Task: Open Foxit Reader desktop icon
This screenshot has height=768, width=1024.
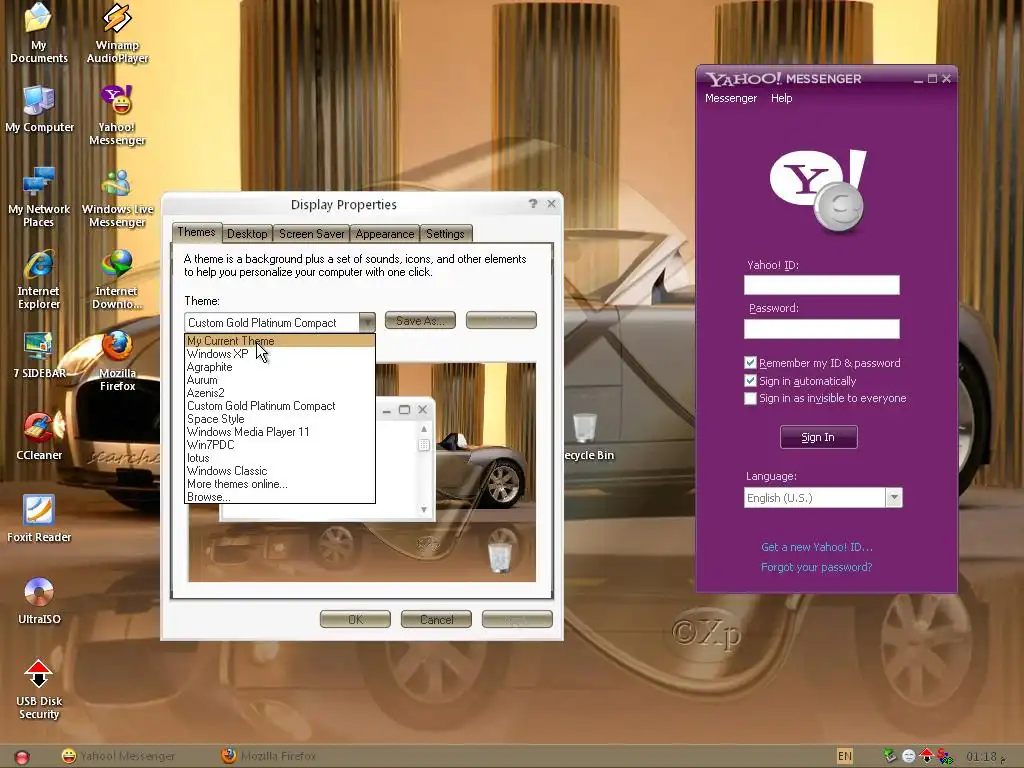Action: (x=39, y=519)
